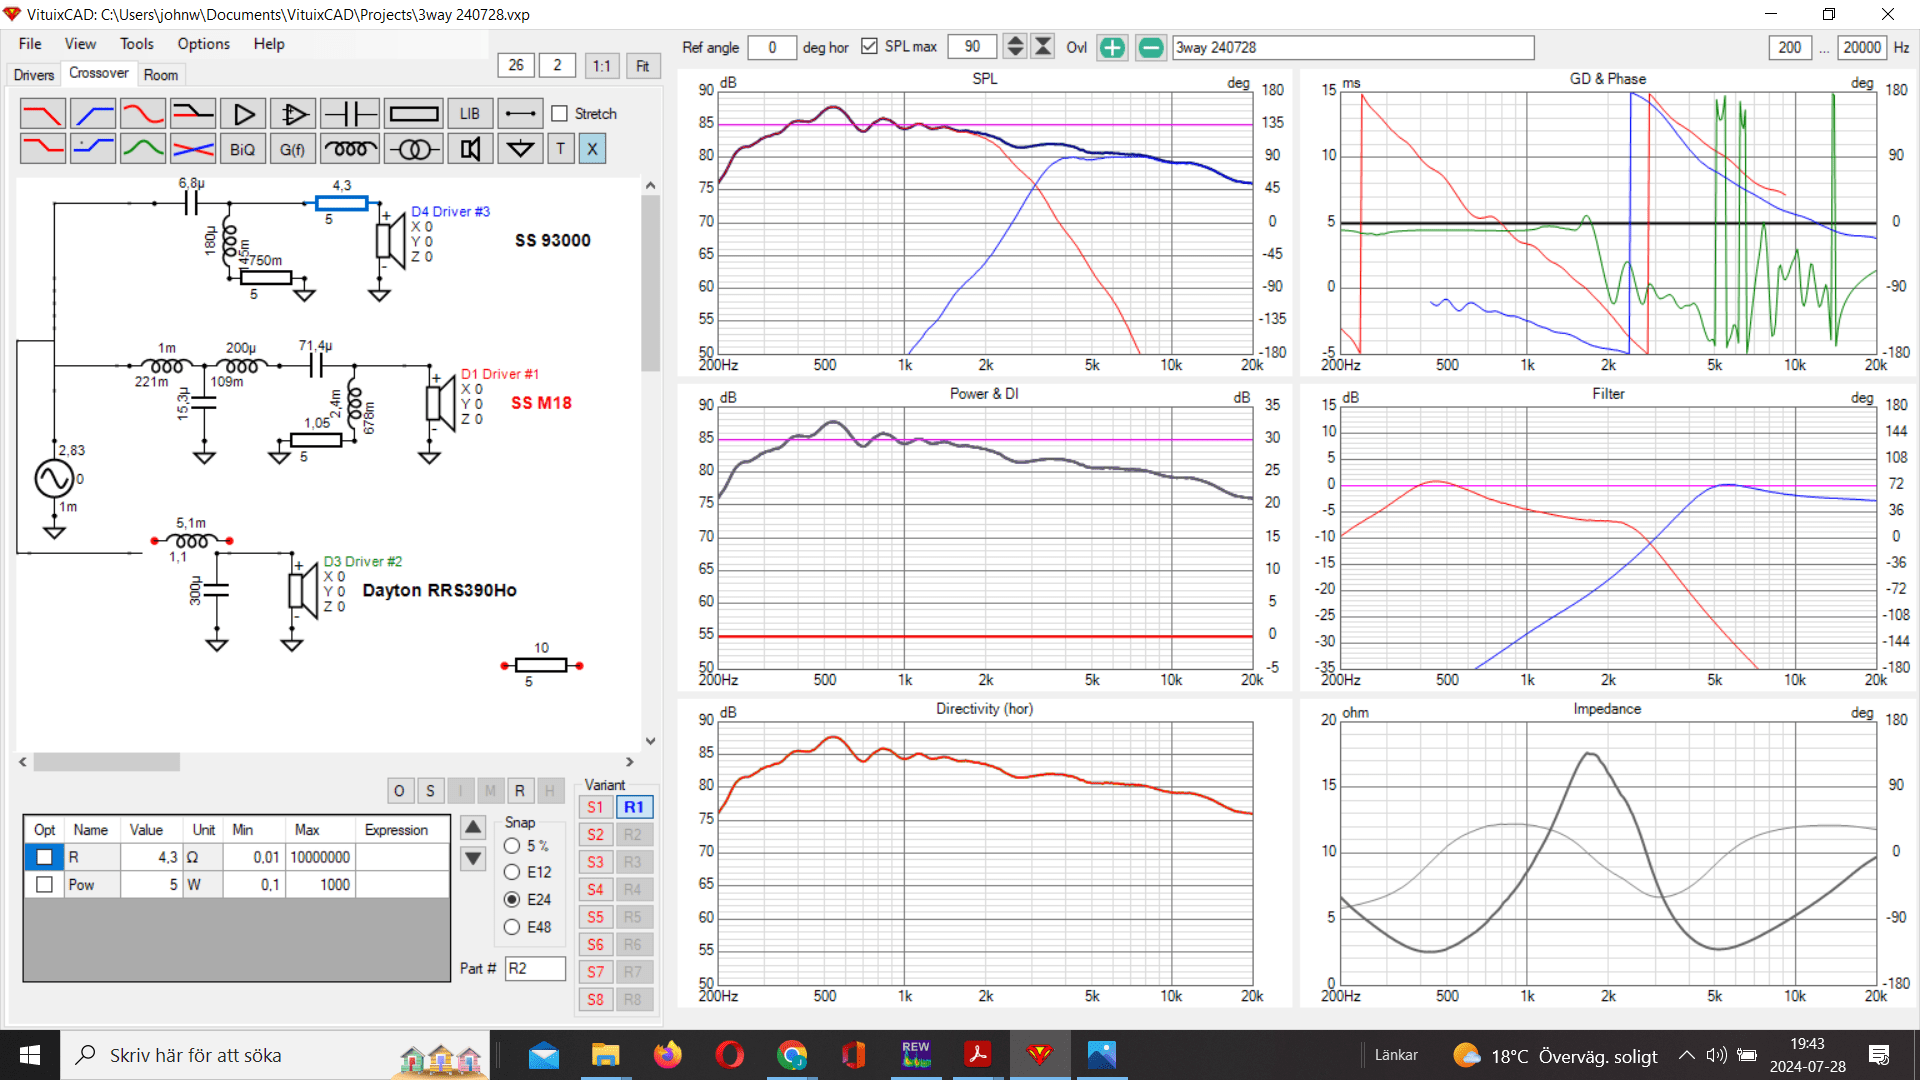Select variant R1
This screenshot has height=1080, width=1920.
(x=634, y=807)
